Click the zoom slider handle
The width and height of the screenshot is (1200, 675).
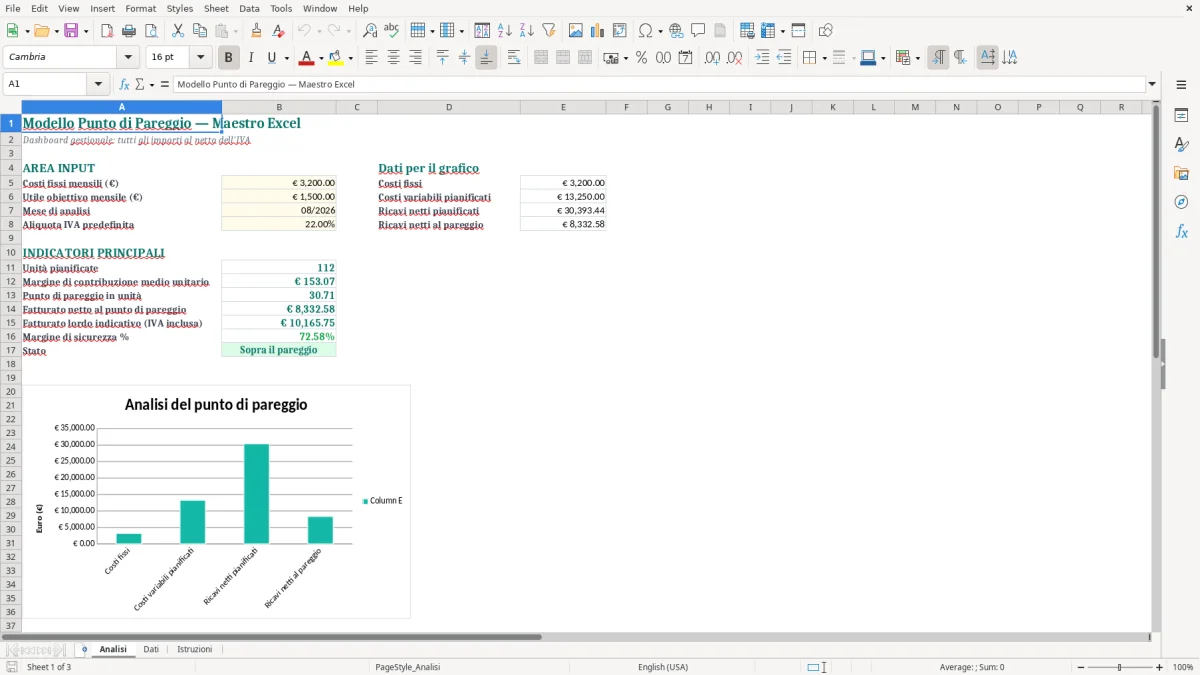coord(1120,667)
